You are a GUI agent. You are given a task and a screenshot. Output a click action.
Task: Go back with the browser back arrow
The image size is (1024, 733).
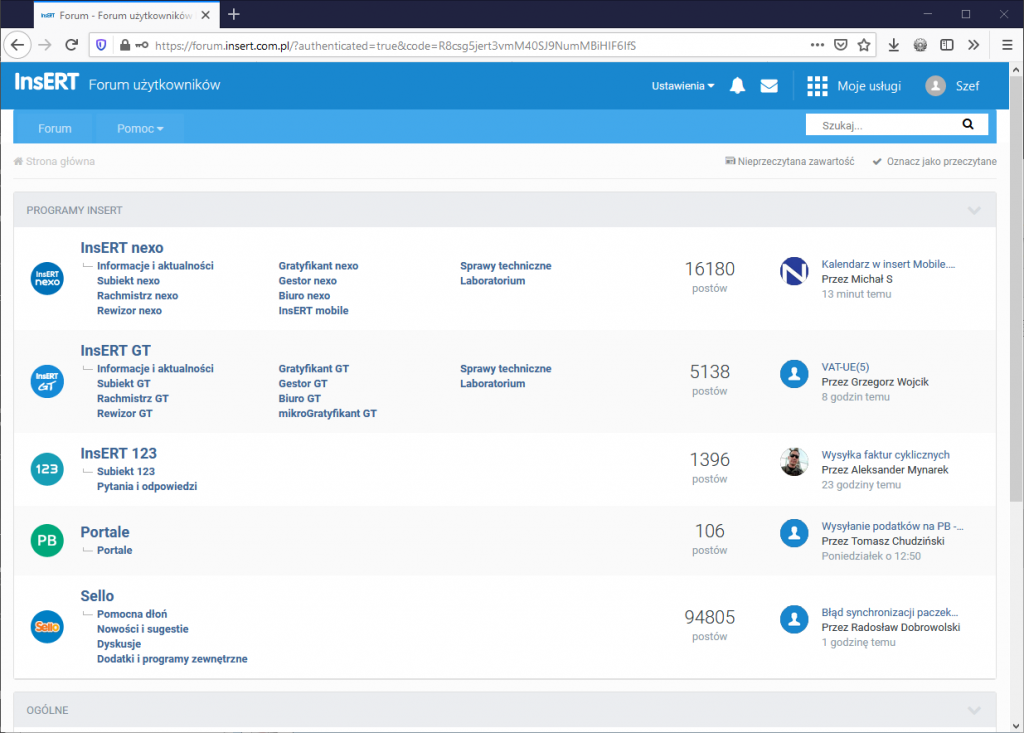point(18,45)
